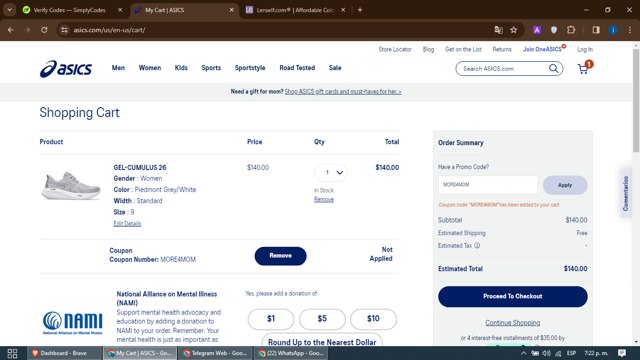This screenshot has width=640, height=360.
Task: Open the volume icon in system tray
Action: (x=547, y=353)
